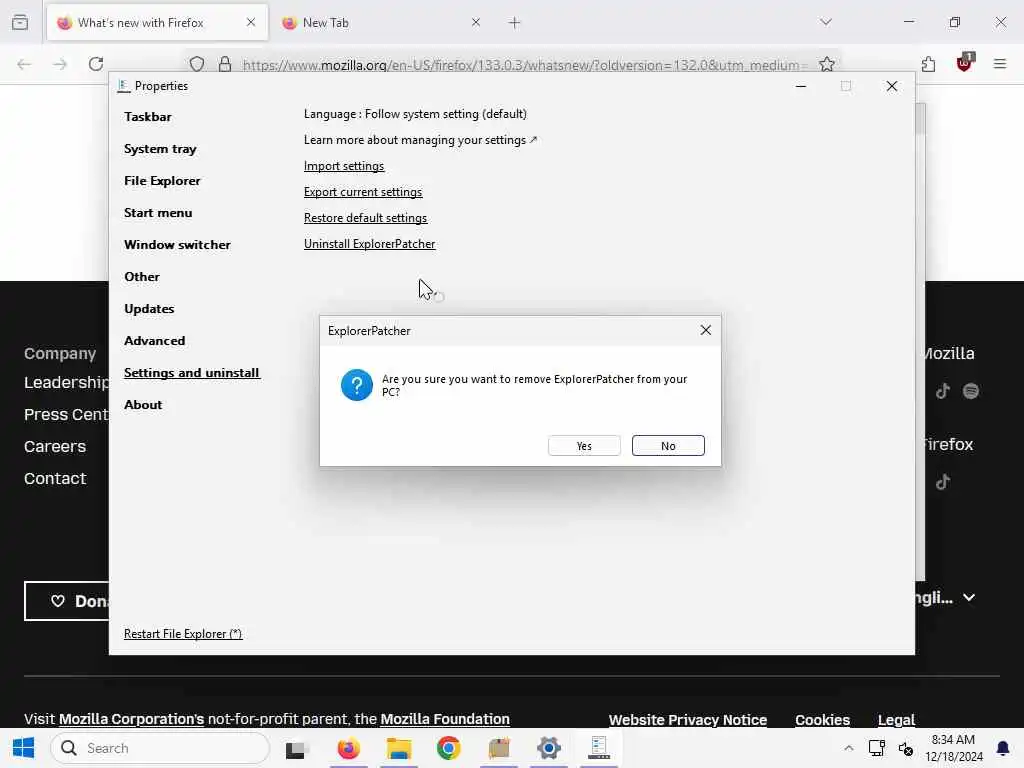Click Firefox back arrow

(x=24, y=64)
